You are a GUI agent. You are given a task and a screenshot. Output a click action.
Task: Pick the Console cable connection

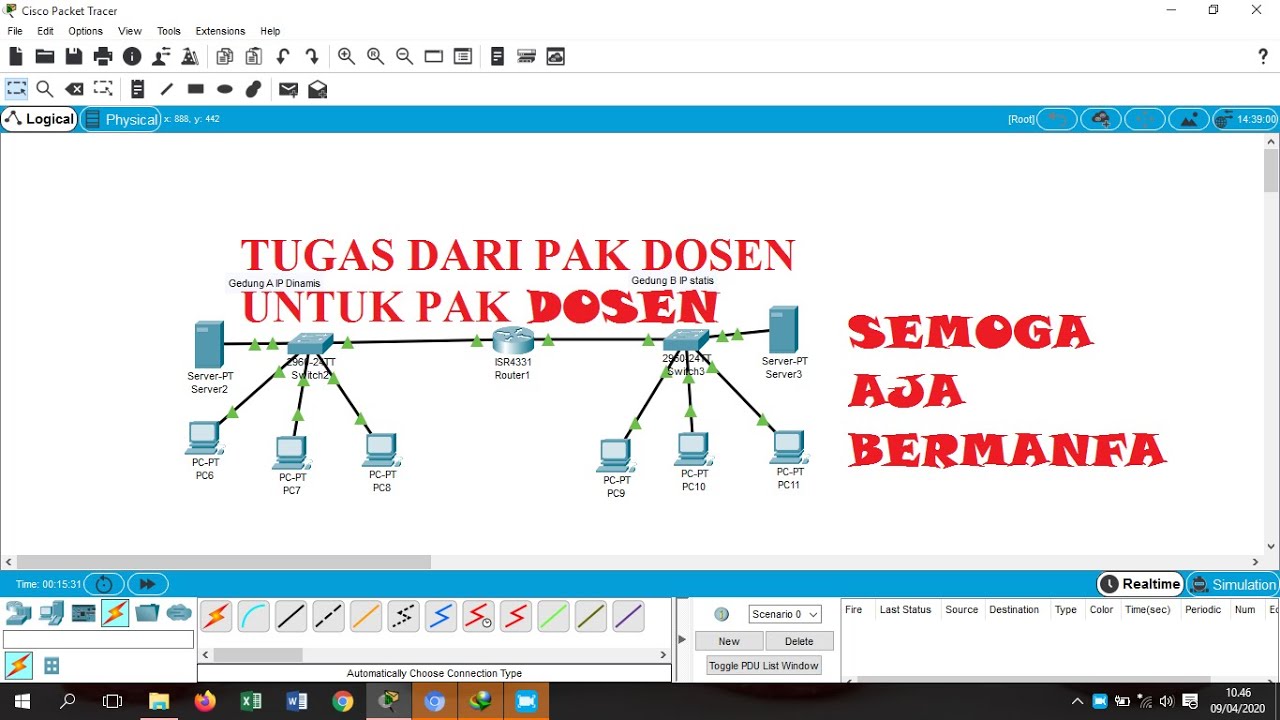(x=253, y=617)
